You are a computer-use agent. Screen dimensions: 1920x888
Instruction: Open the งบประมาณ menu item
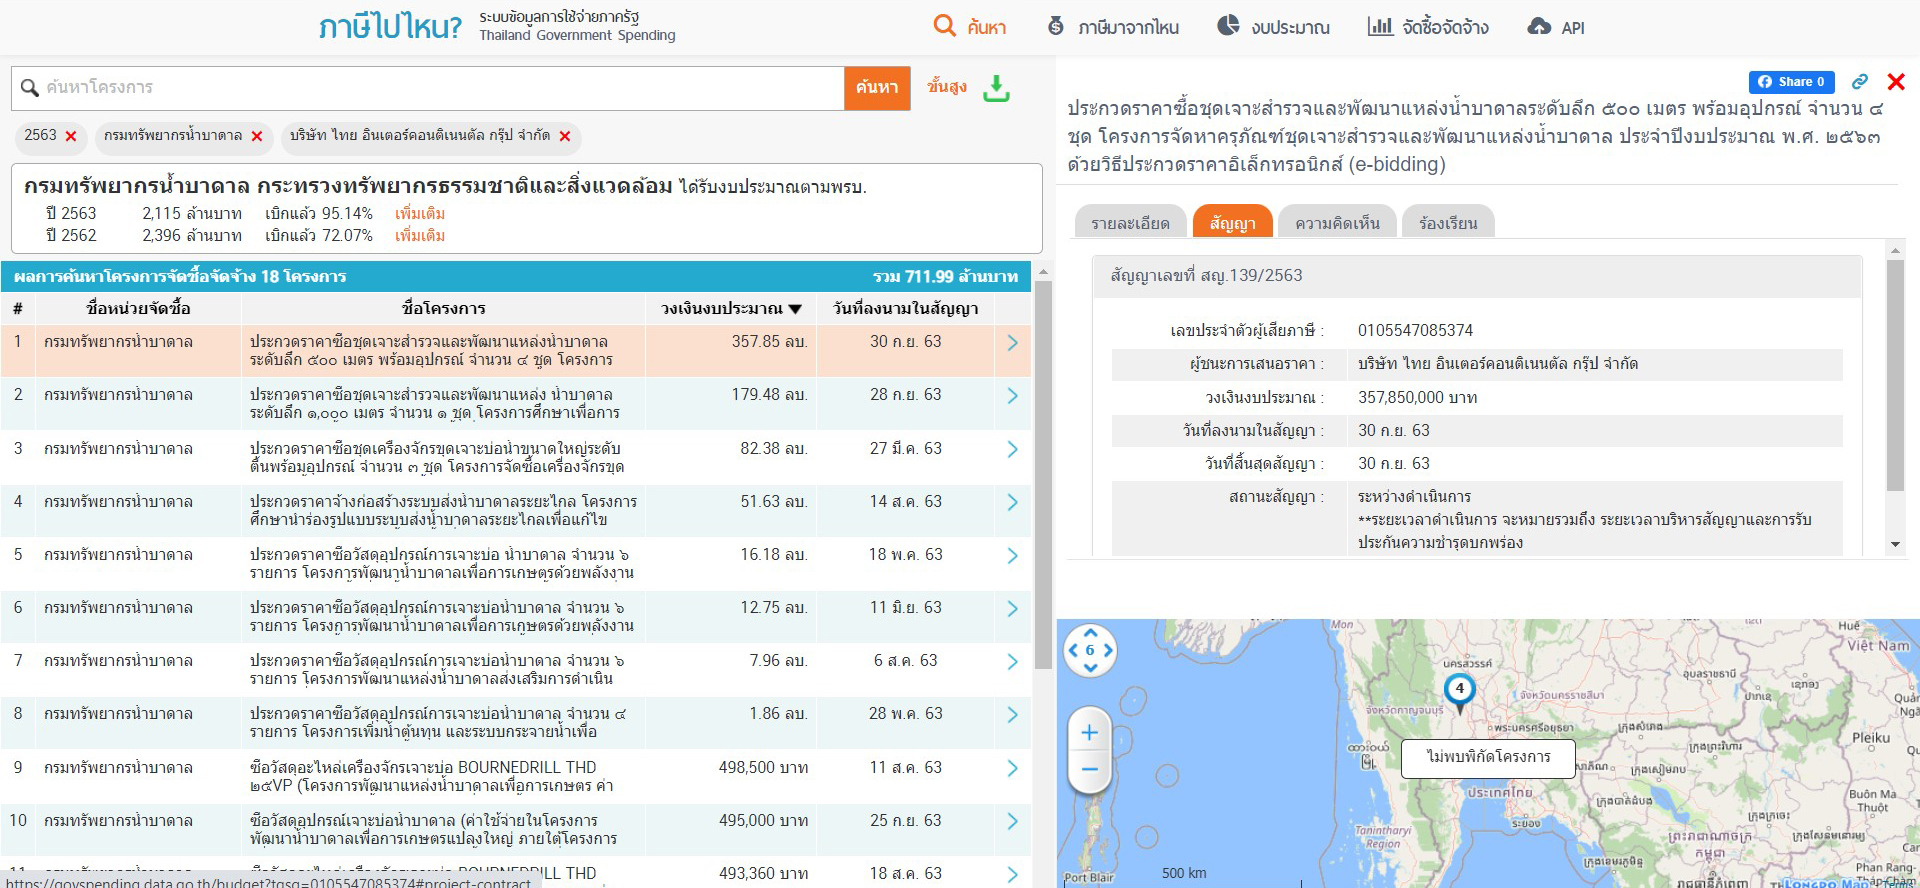pyautogui.click(x=1273, y=27)
